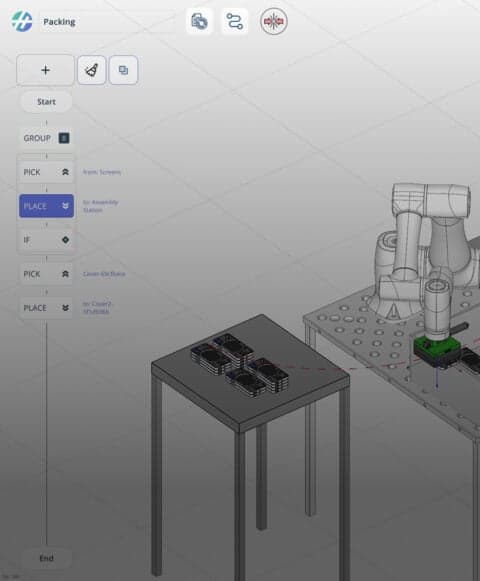Click the 'to: Assembly Station' label

pos(100,206)
